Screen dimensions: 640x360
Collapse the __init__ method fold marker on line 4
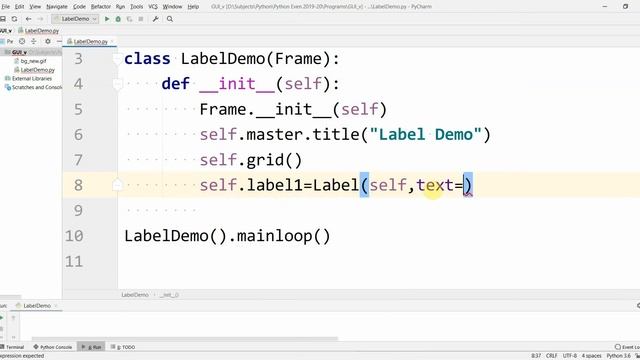tap(117, 84)
